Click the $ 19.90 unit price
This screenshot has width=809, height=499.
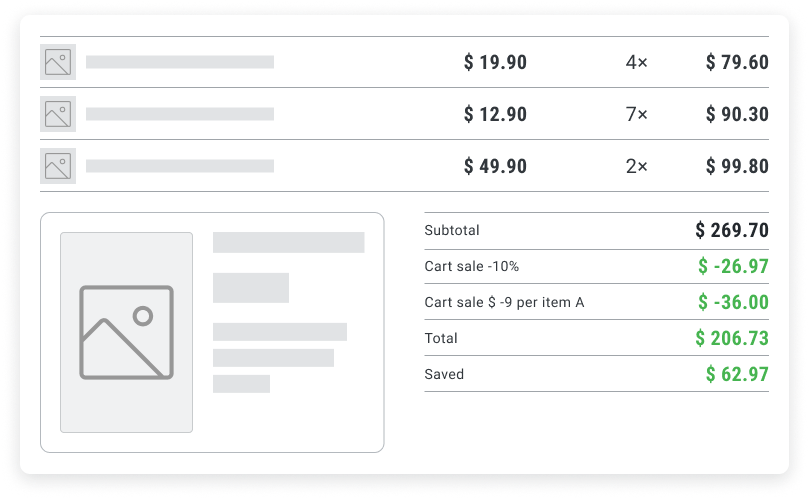pos(495,63)
